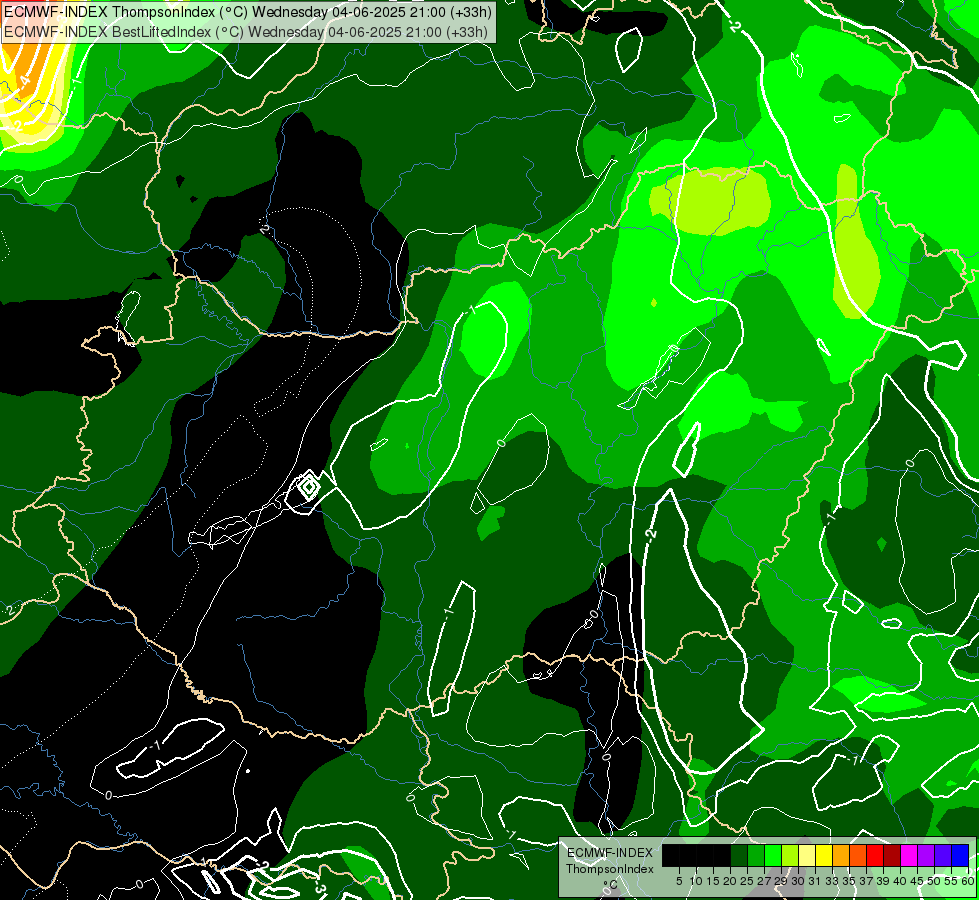Click the legend scale value 50
The width and height of the screenshot is (979, 900).
tap(933, 881)
